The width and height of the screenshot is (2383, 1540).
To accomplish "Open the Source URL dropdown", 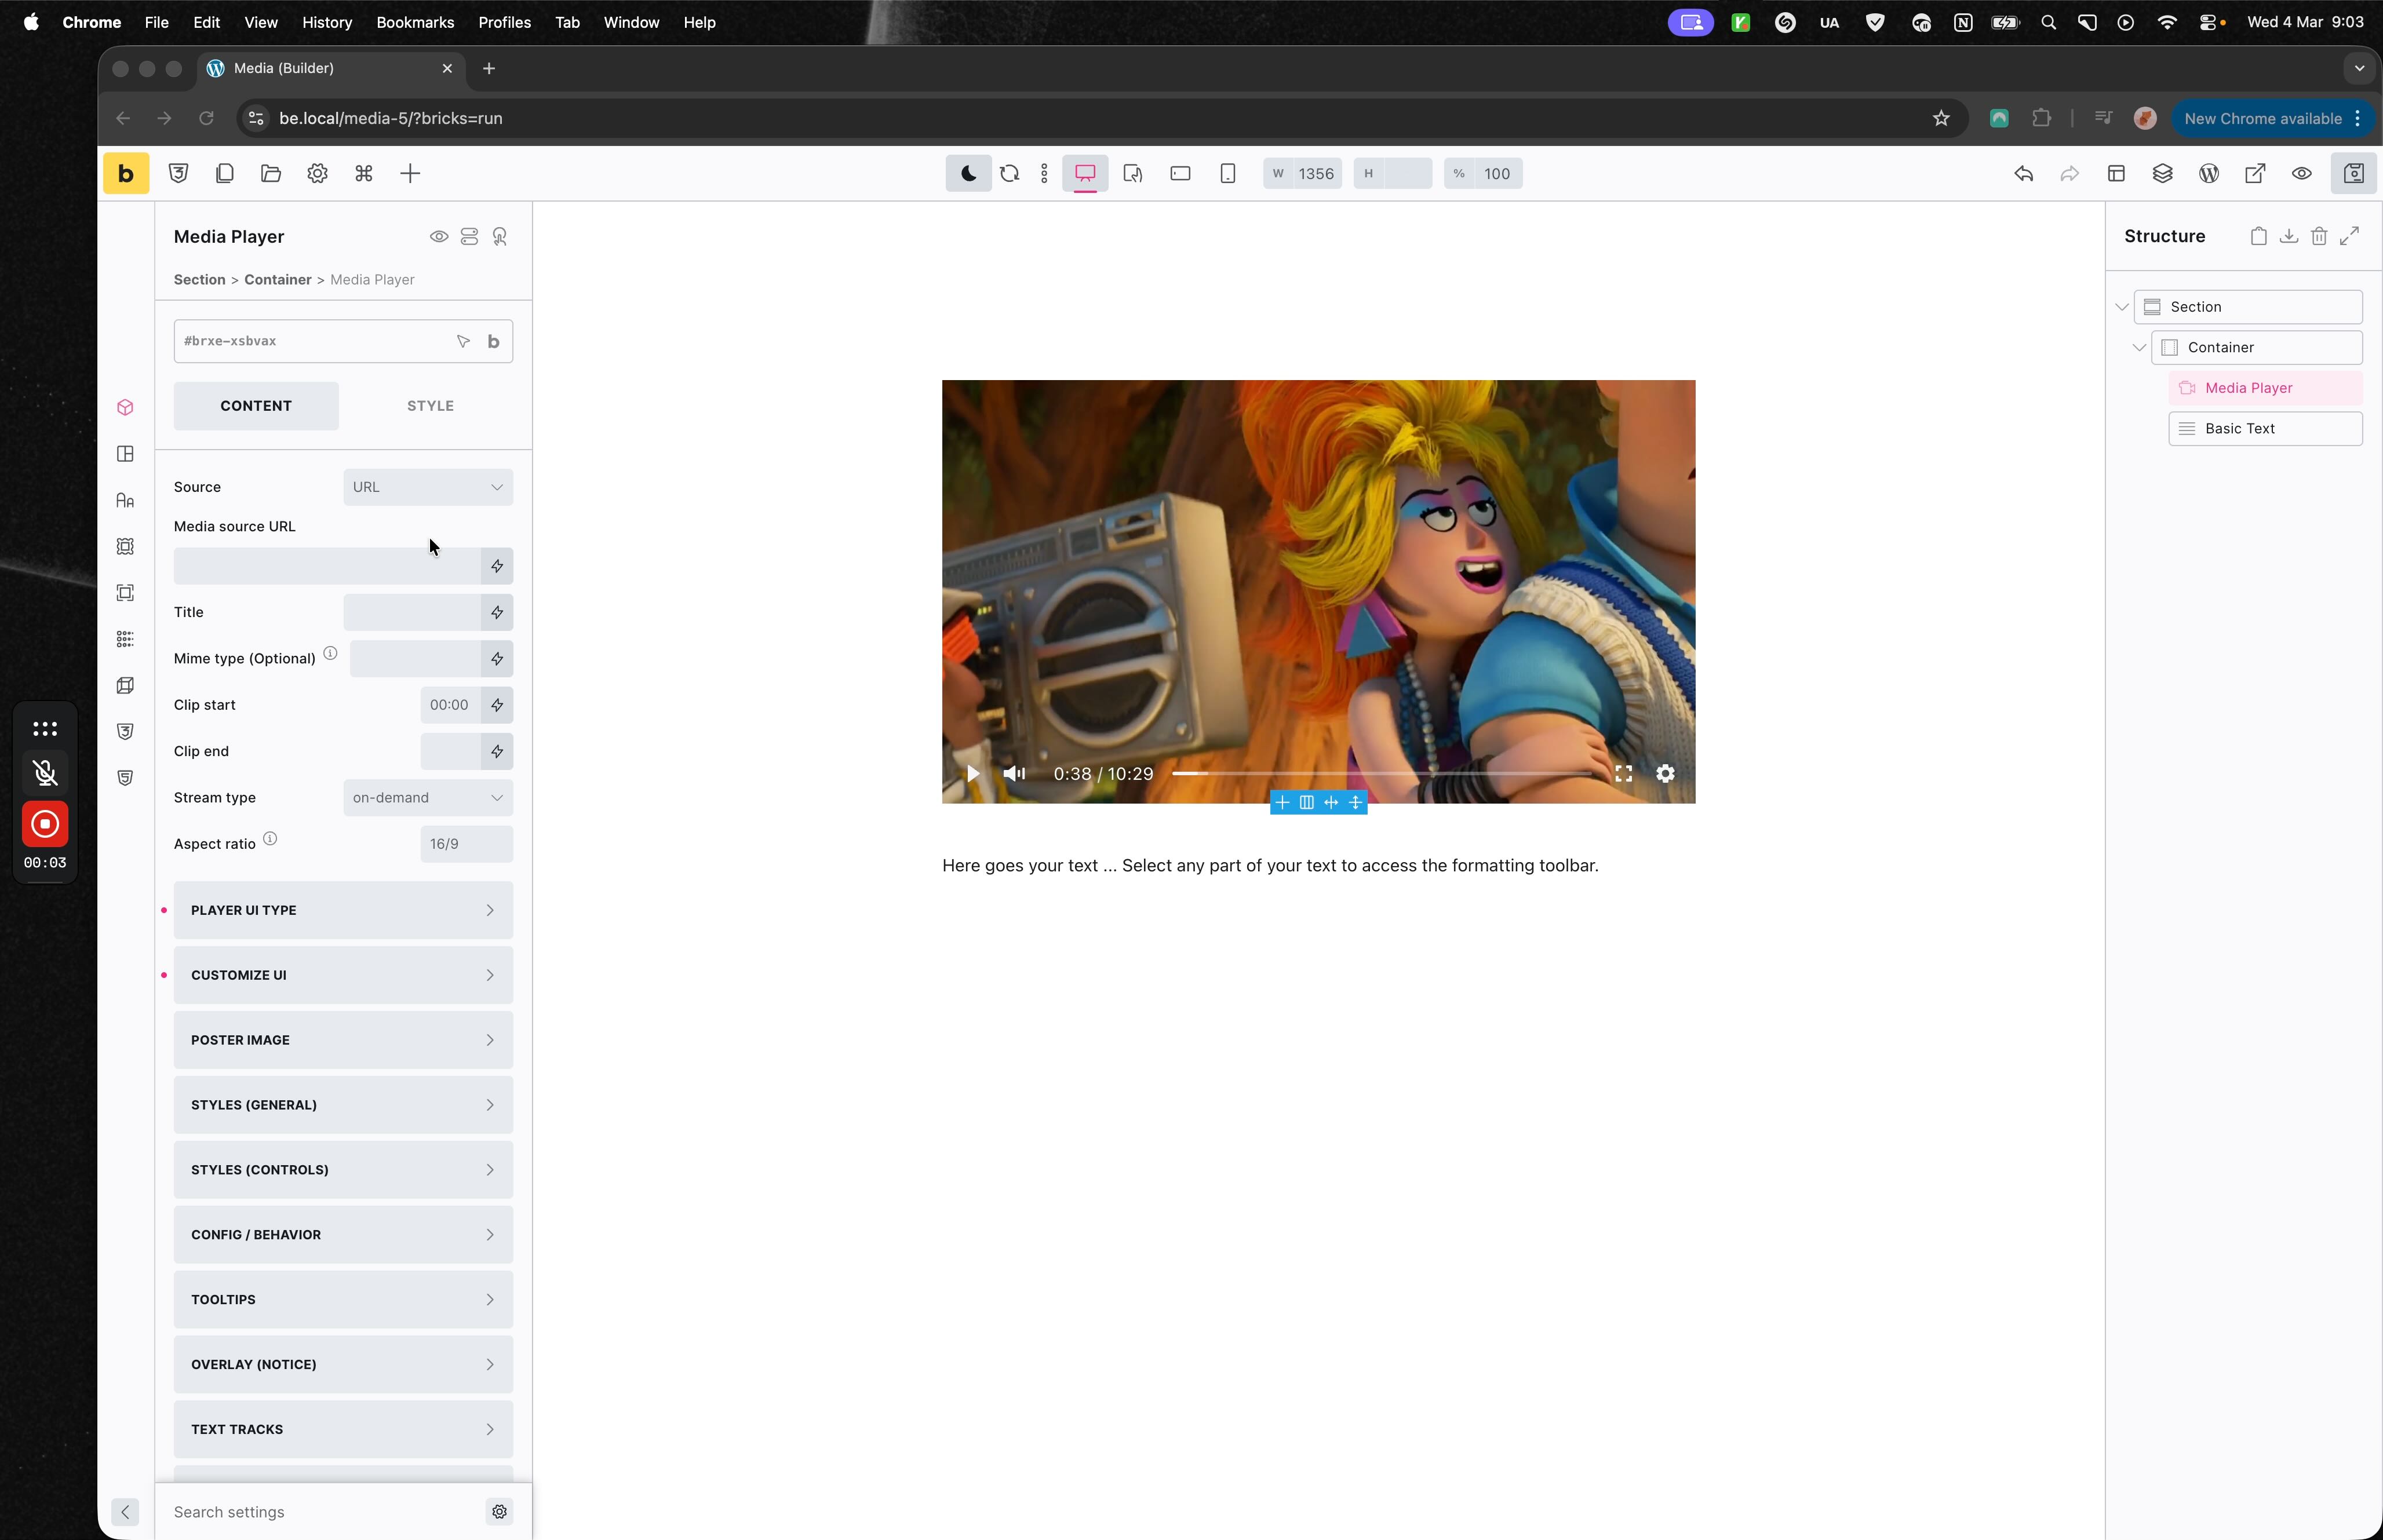I will [428, 488].
